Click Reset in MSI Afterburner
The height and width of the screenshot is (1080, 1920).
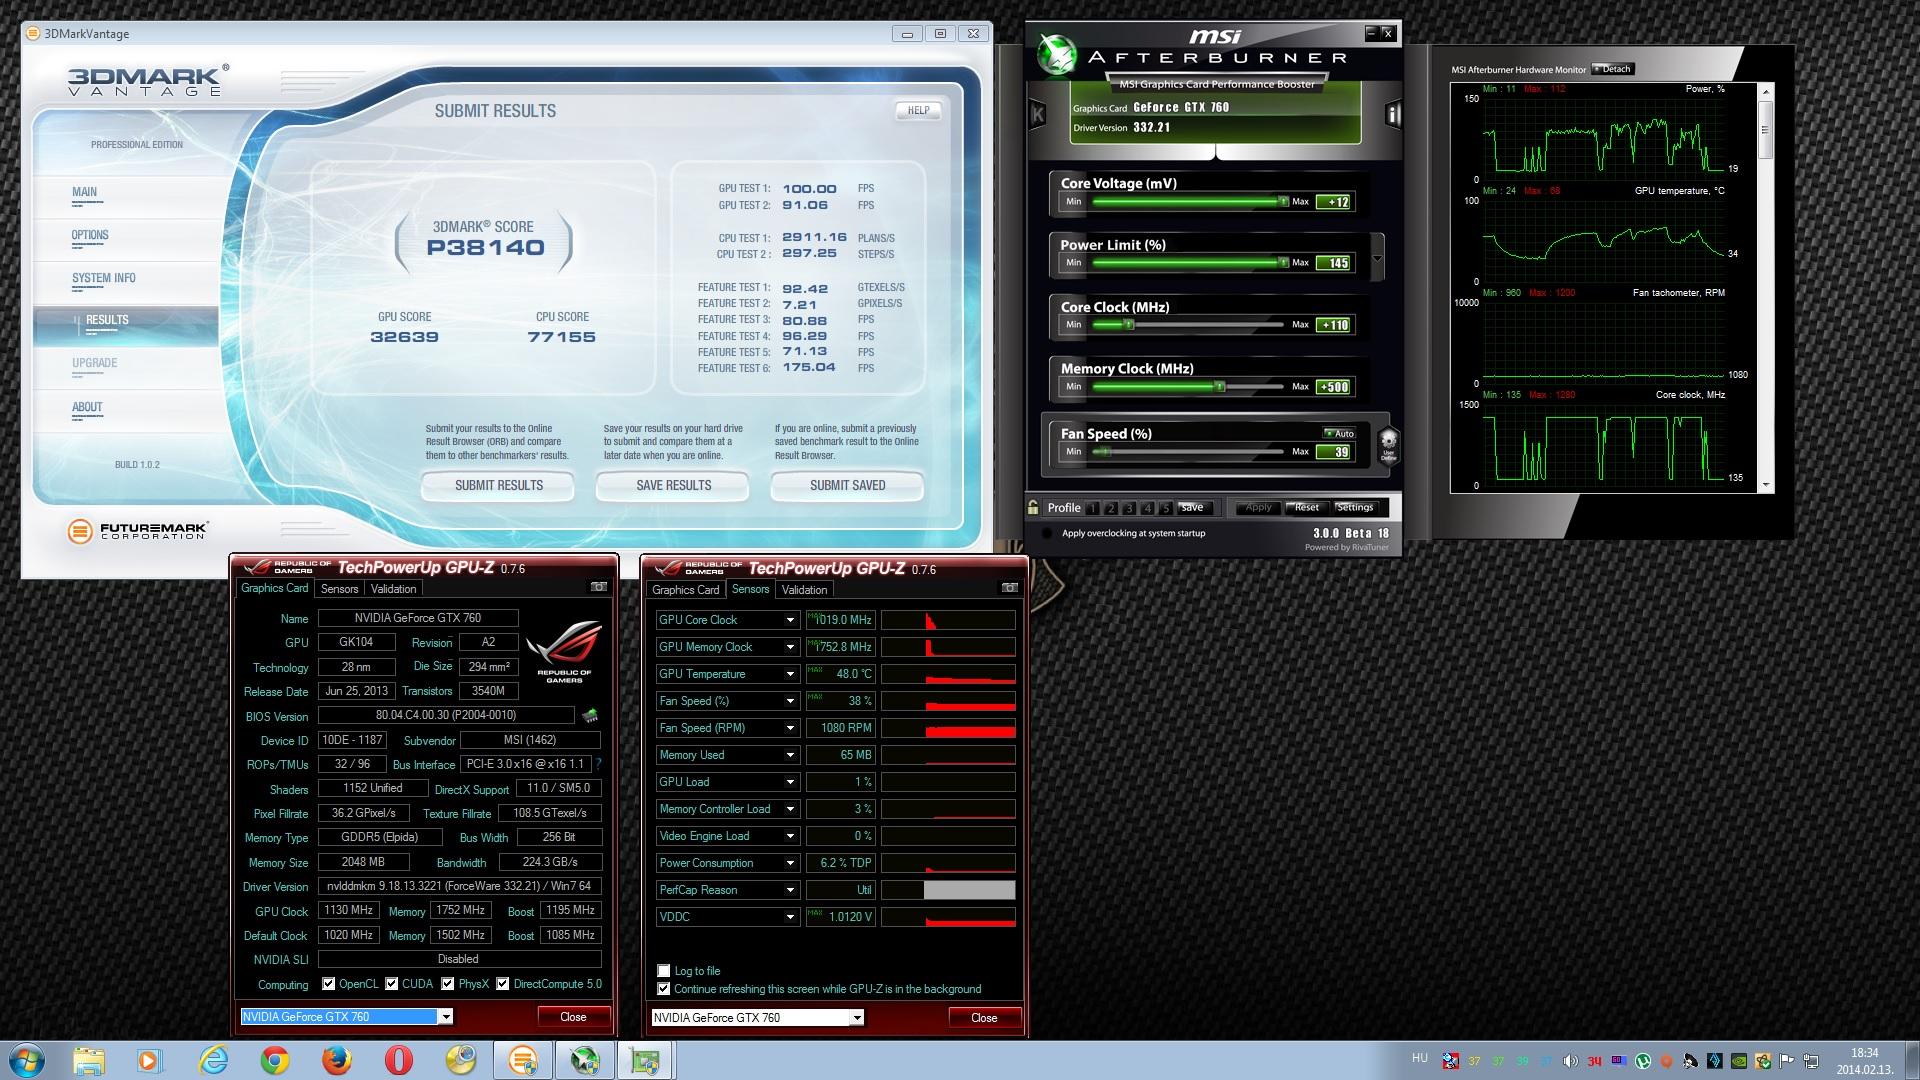tap(1306, 508)
